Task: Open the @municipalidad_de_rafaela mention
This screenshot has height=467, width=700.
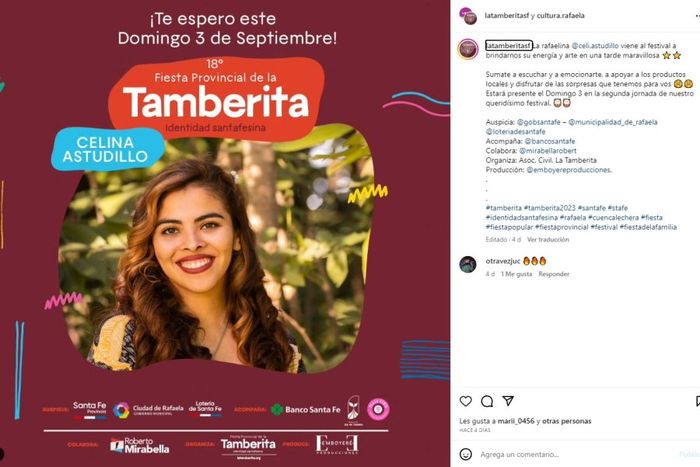Action: (x=612, y=122)
